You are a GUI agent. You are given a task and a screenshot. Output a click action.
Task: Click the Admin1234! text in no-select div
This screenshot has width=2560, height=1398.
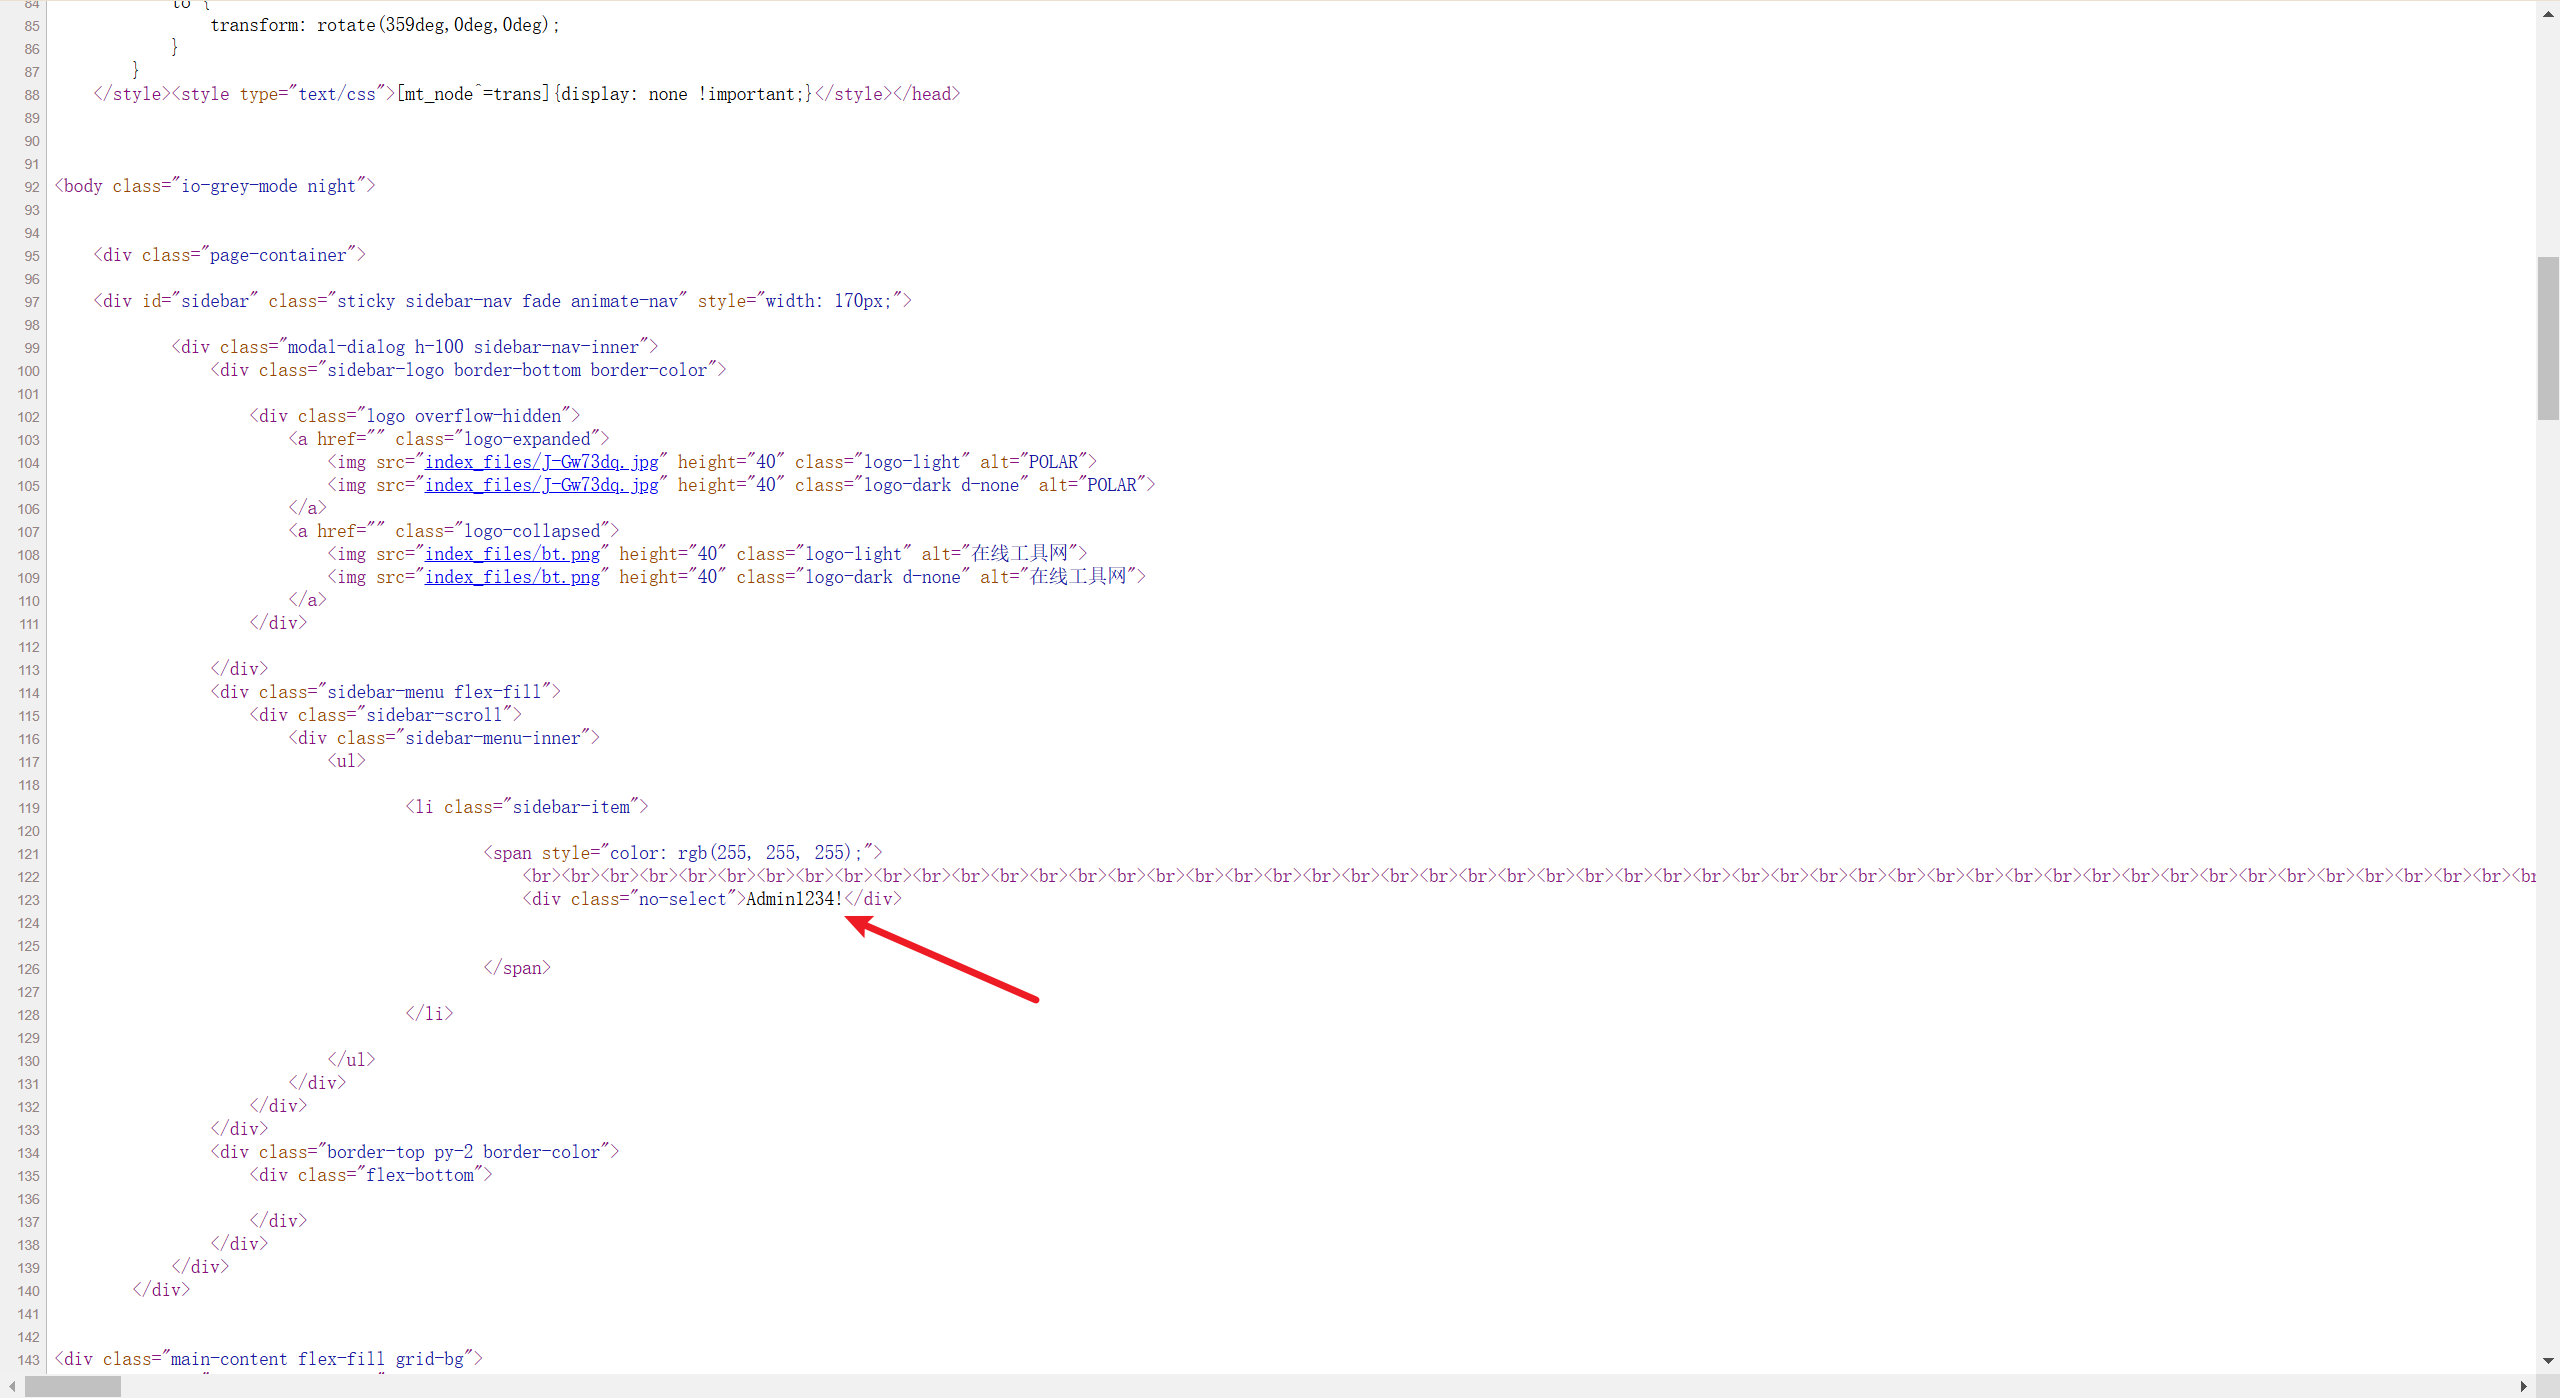(794, 899)
